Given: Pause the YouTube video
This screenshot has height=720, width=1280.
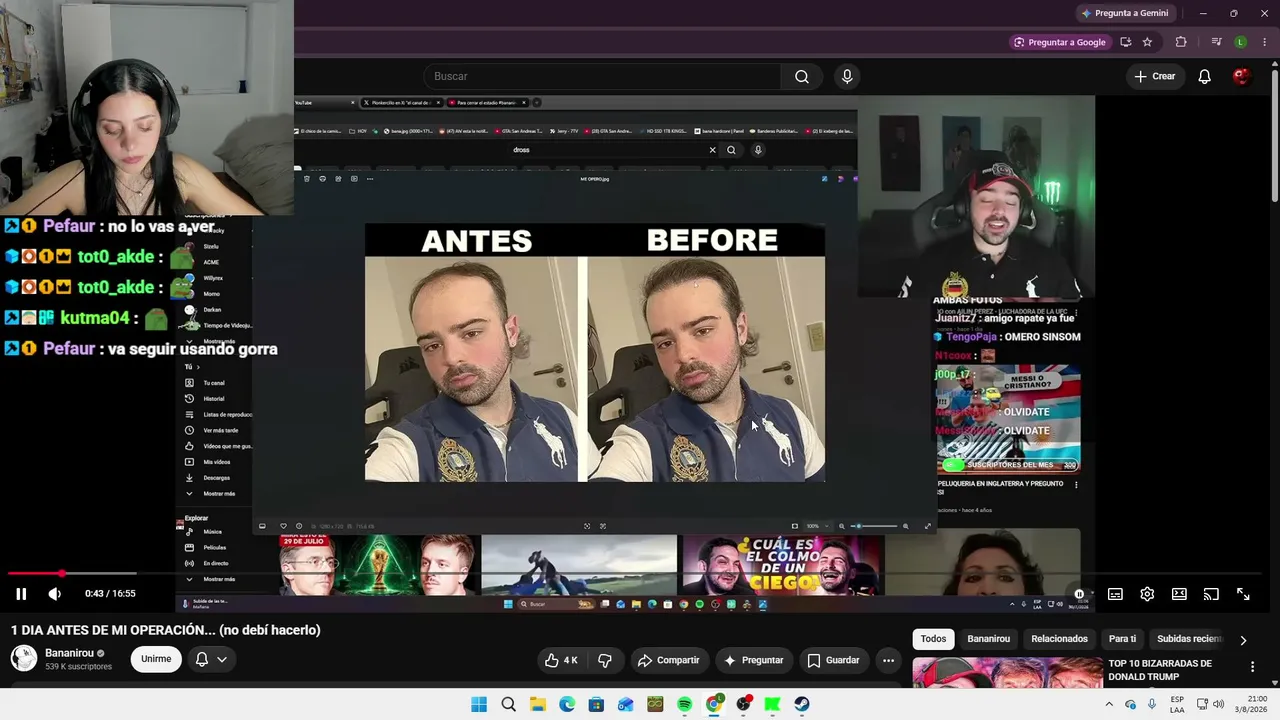Looking at the screenshot, I should click(20, 594).
